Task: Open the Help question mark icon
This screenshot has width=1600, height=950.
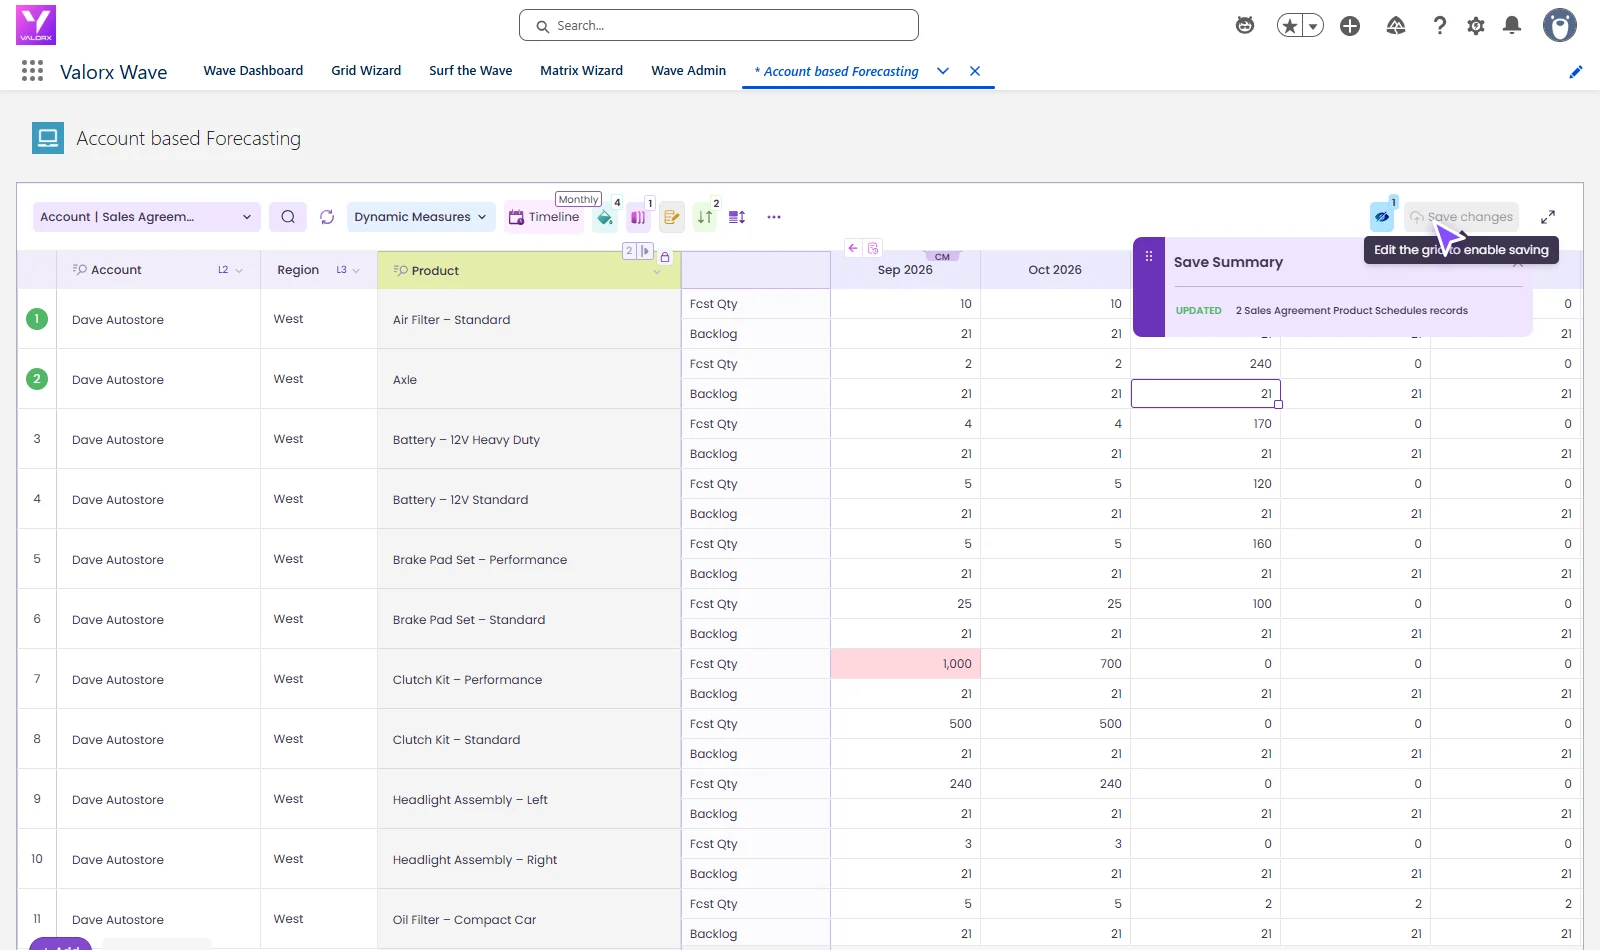Action: [x=1440, y=26]
